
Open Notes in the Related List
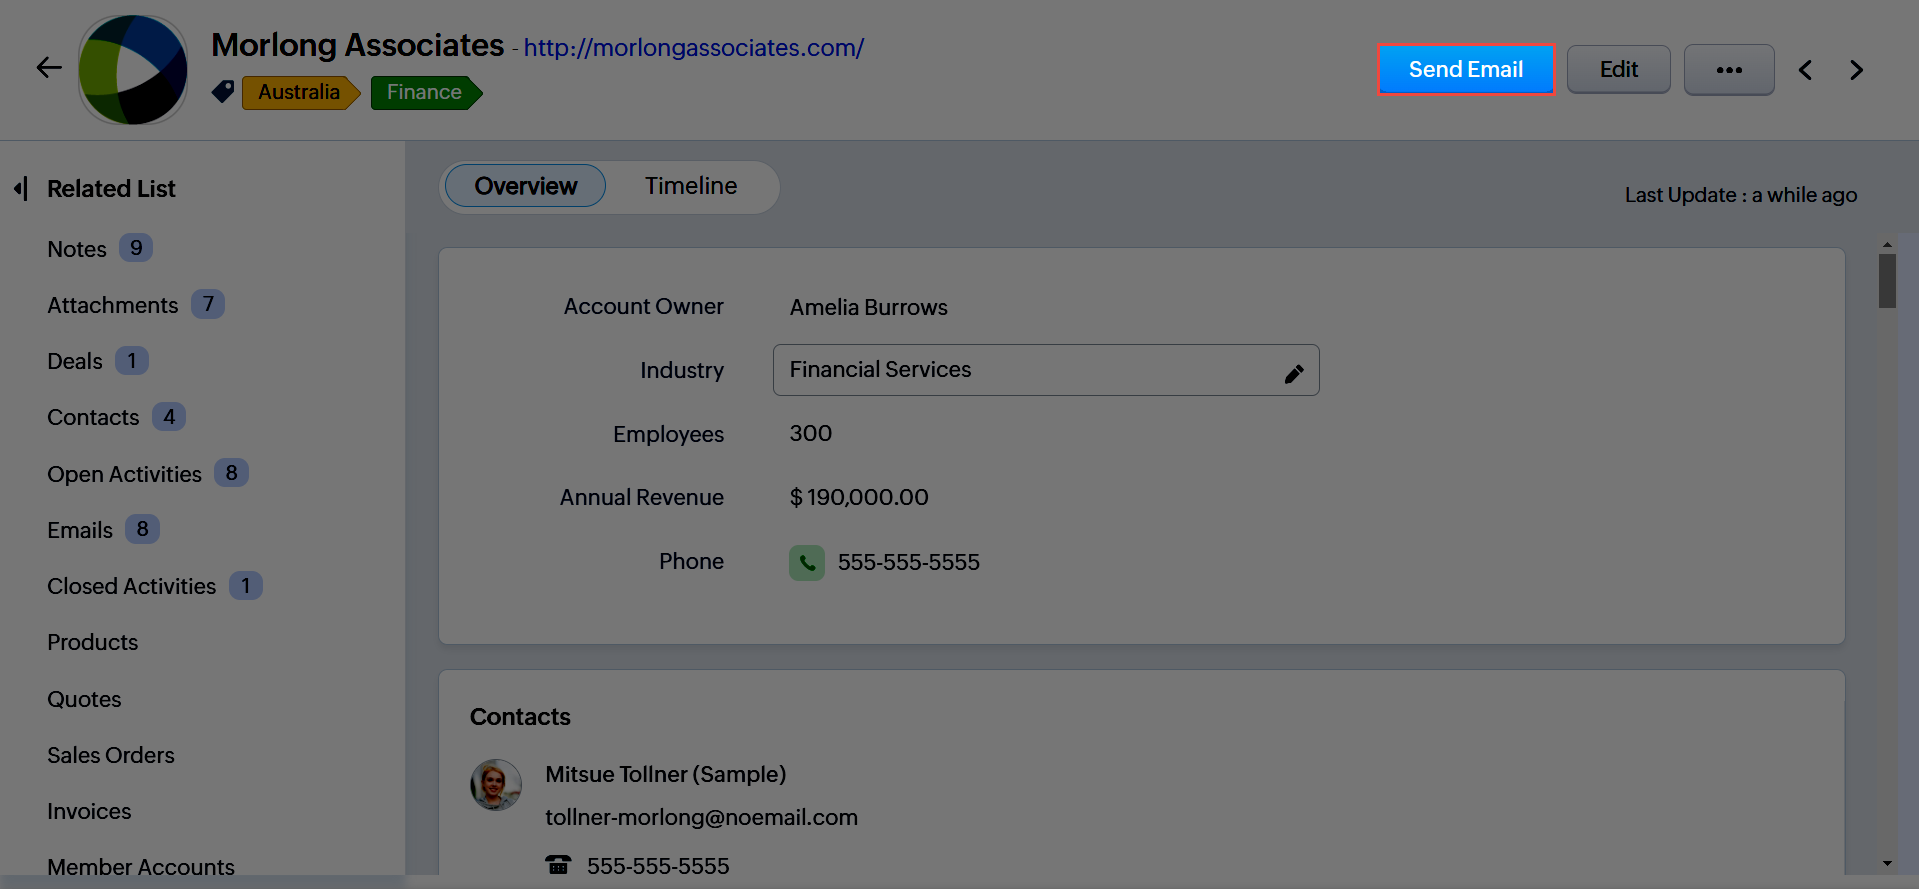coord(77,249)
